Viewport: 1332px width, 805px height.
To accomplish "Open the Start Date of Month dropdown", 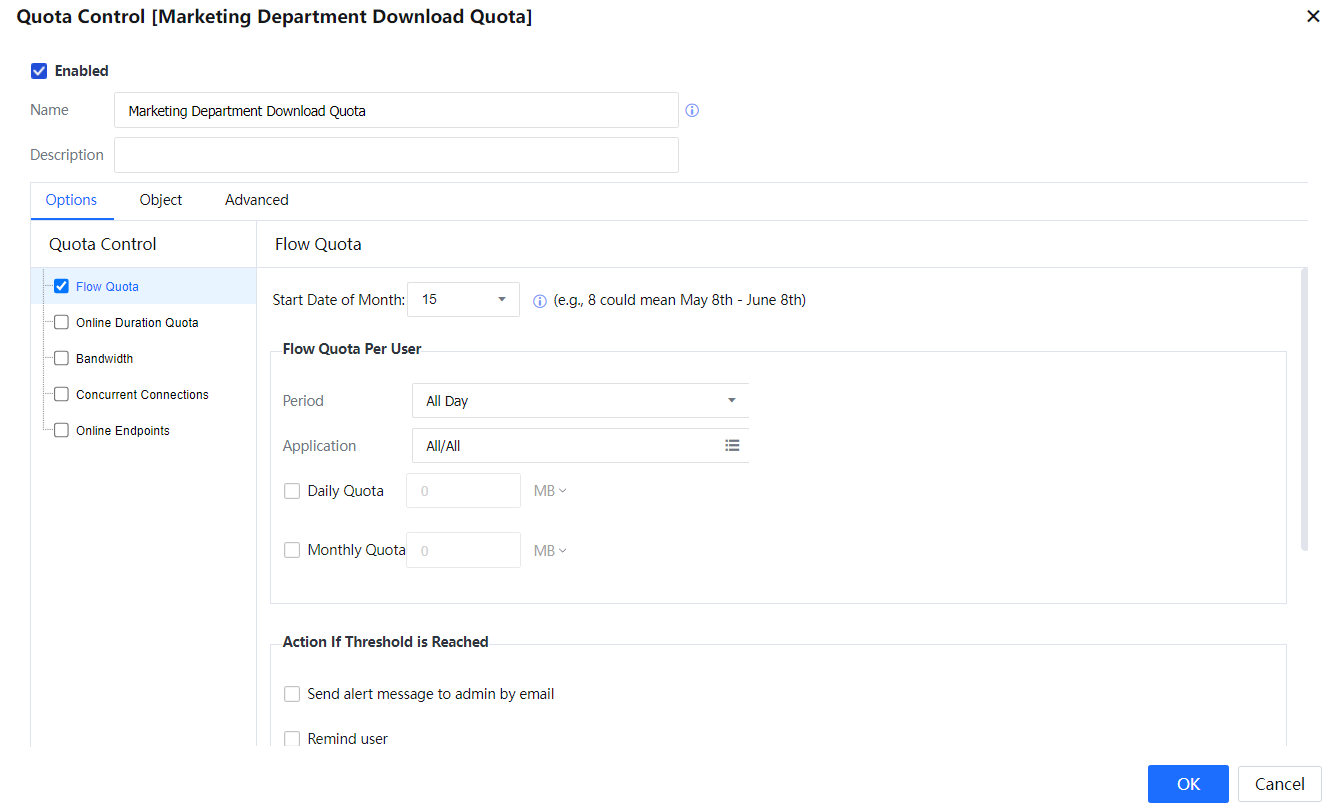I will pos(463,300).
